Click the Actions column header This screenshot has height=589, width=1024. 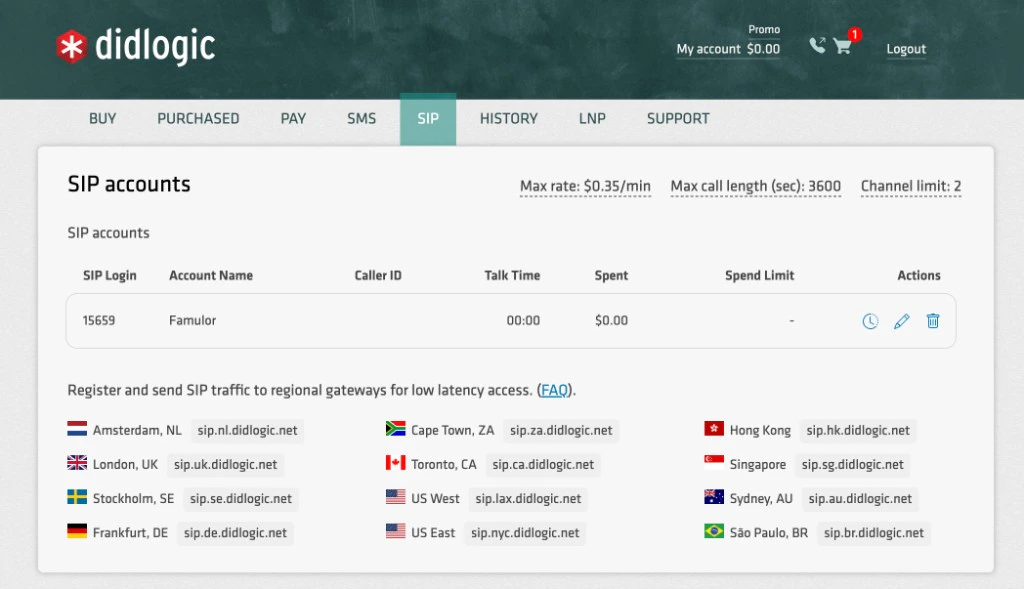coord(919,276)
